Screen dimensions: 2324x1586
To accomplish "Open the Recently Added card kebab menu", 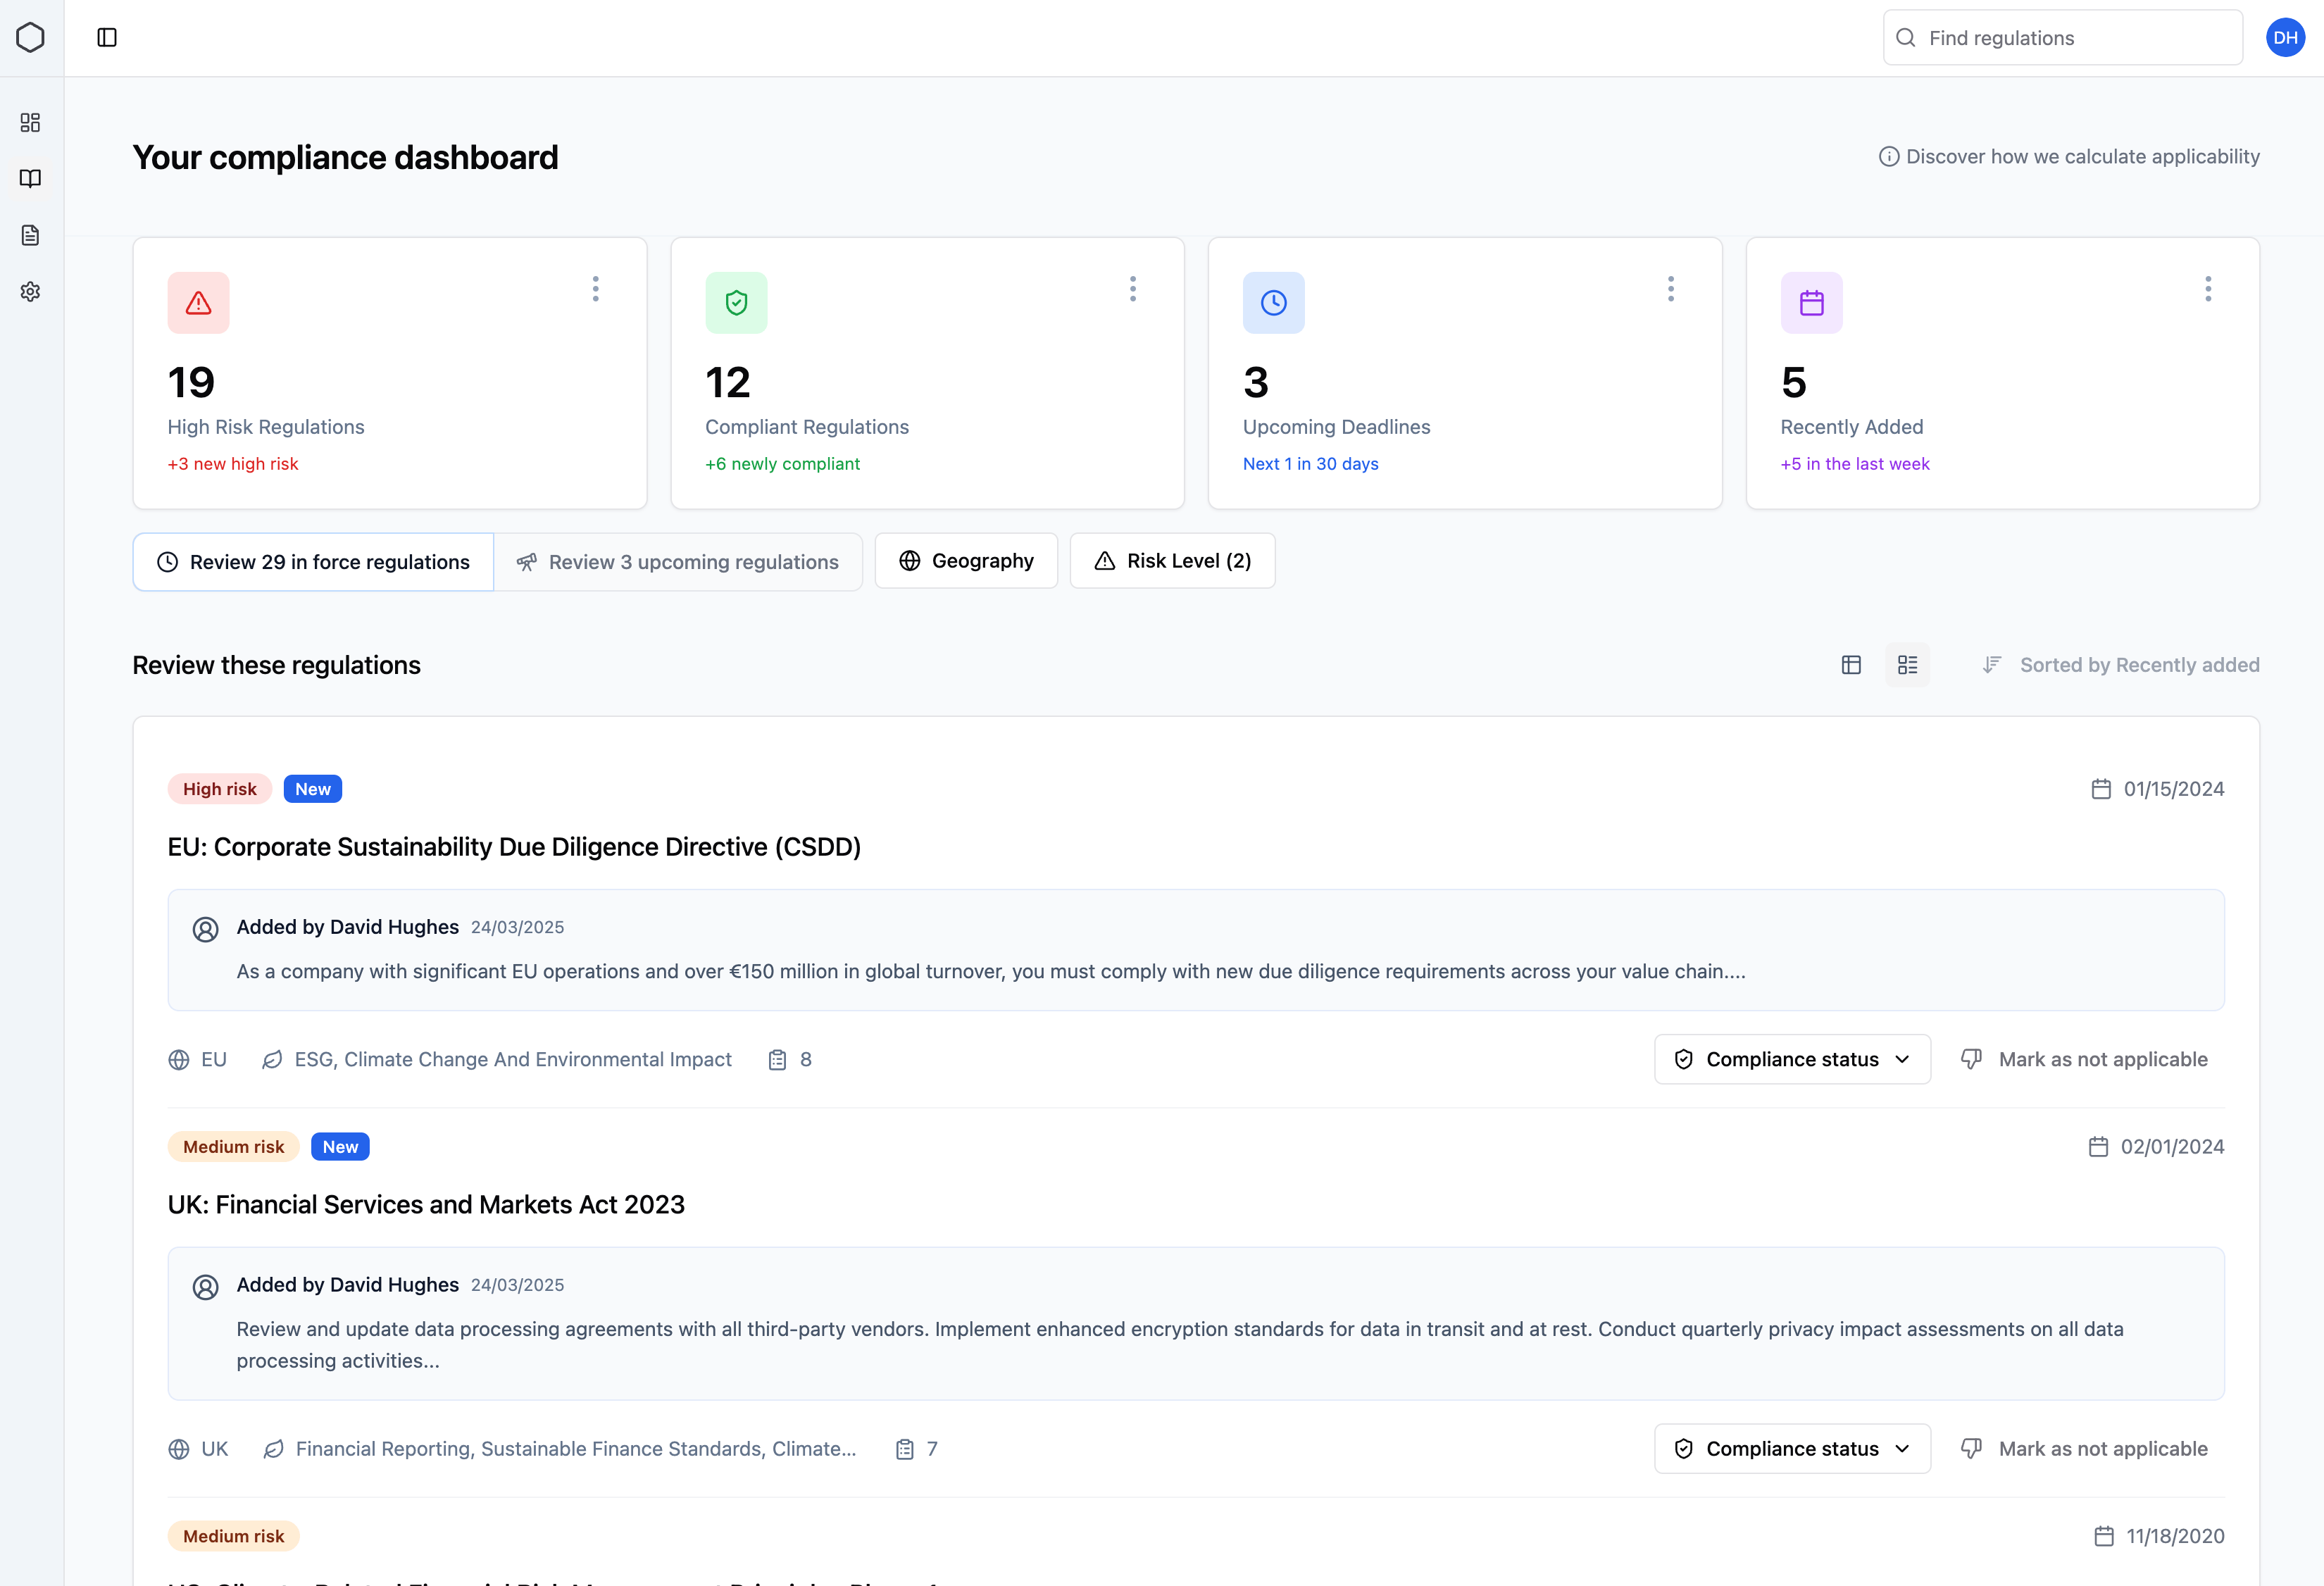I will pos(2208,289).
